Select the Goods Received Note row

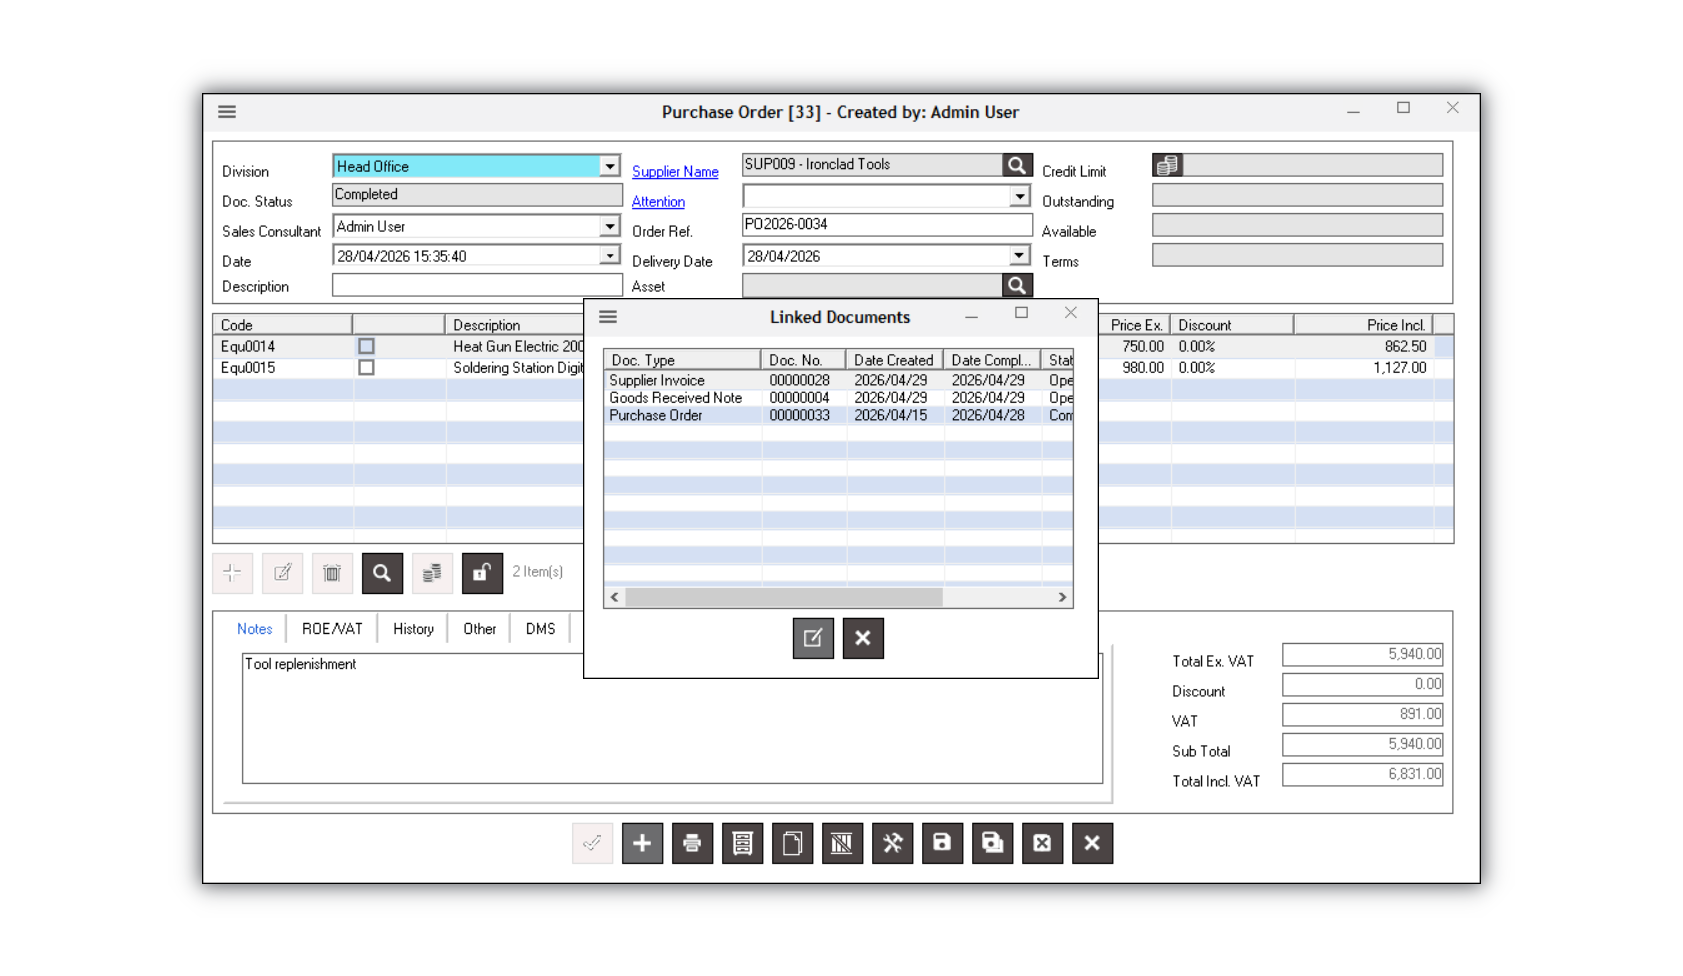tap(838, 398)
